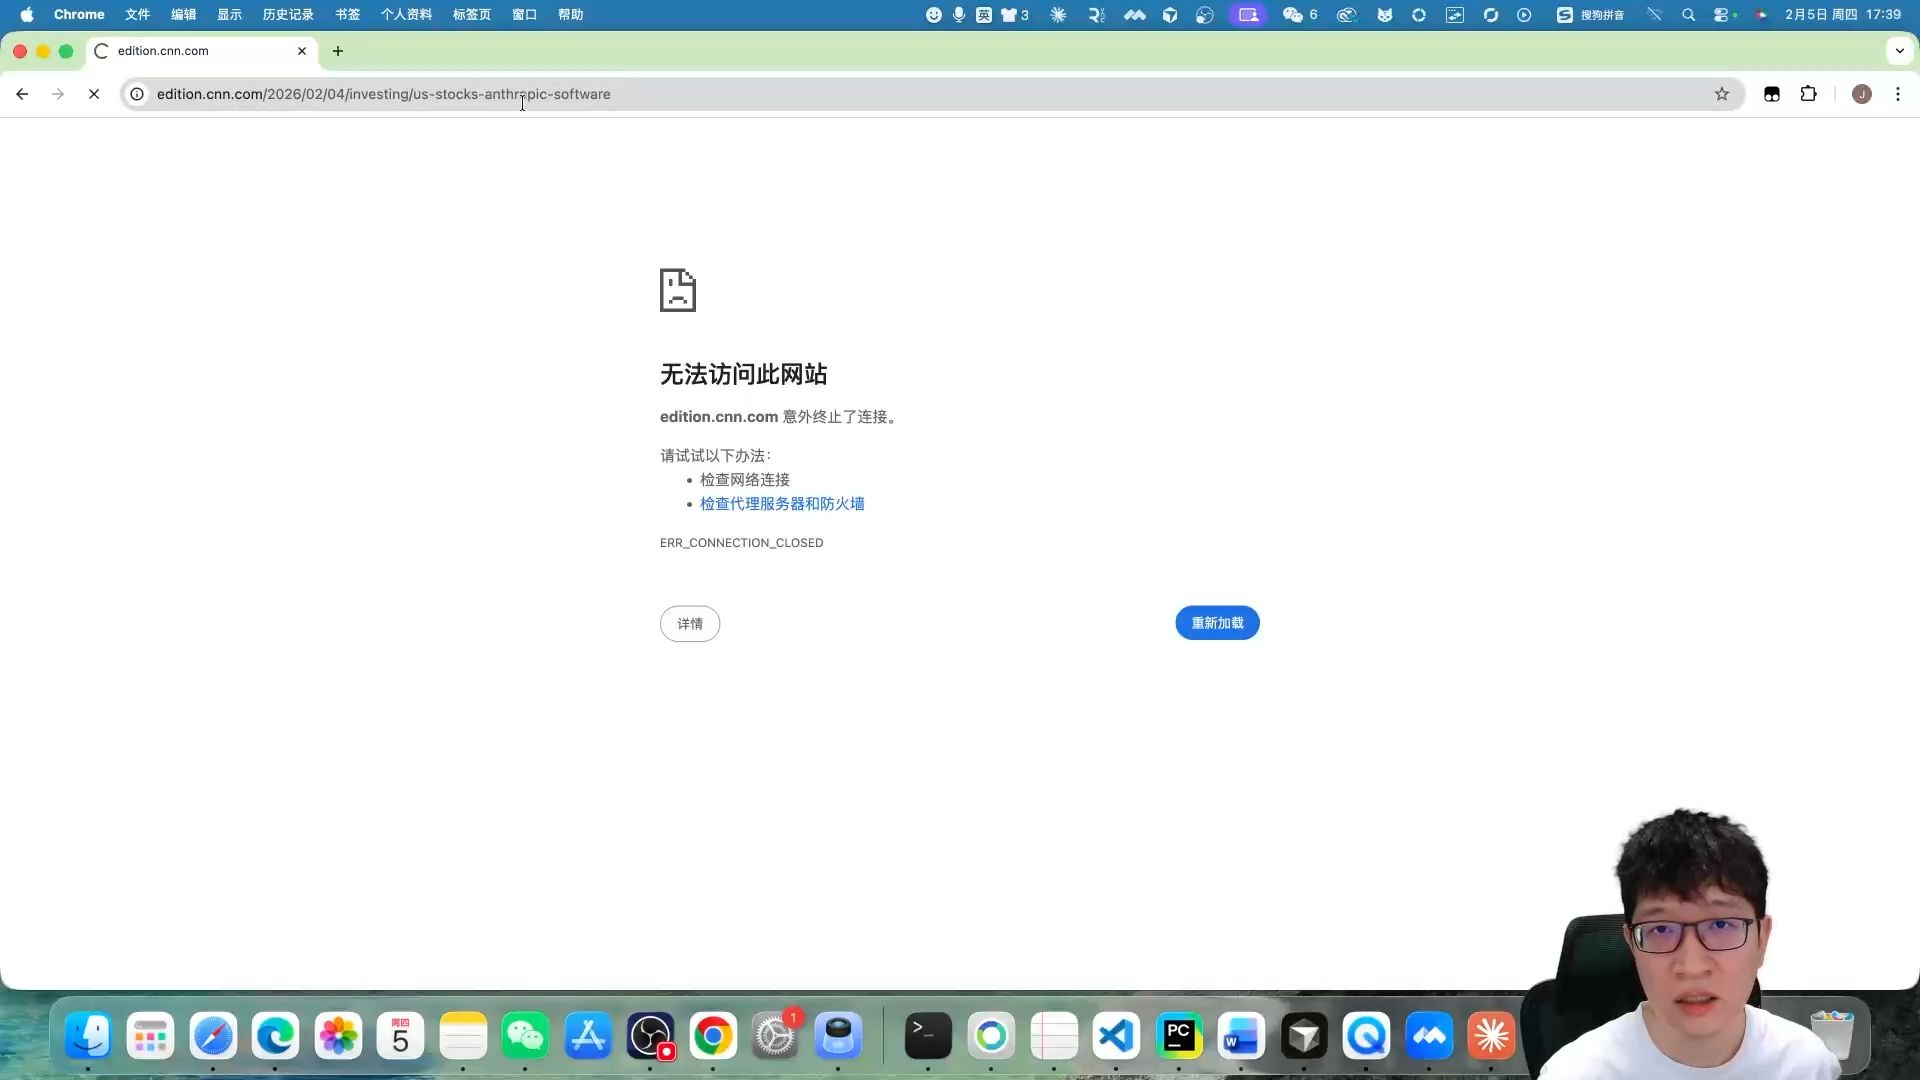Open the 书签 menu
Screen dimensions: 1920x1080
coord(347,15)
